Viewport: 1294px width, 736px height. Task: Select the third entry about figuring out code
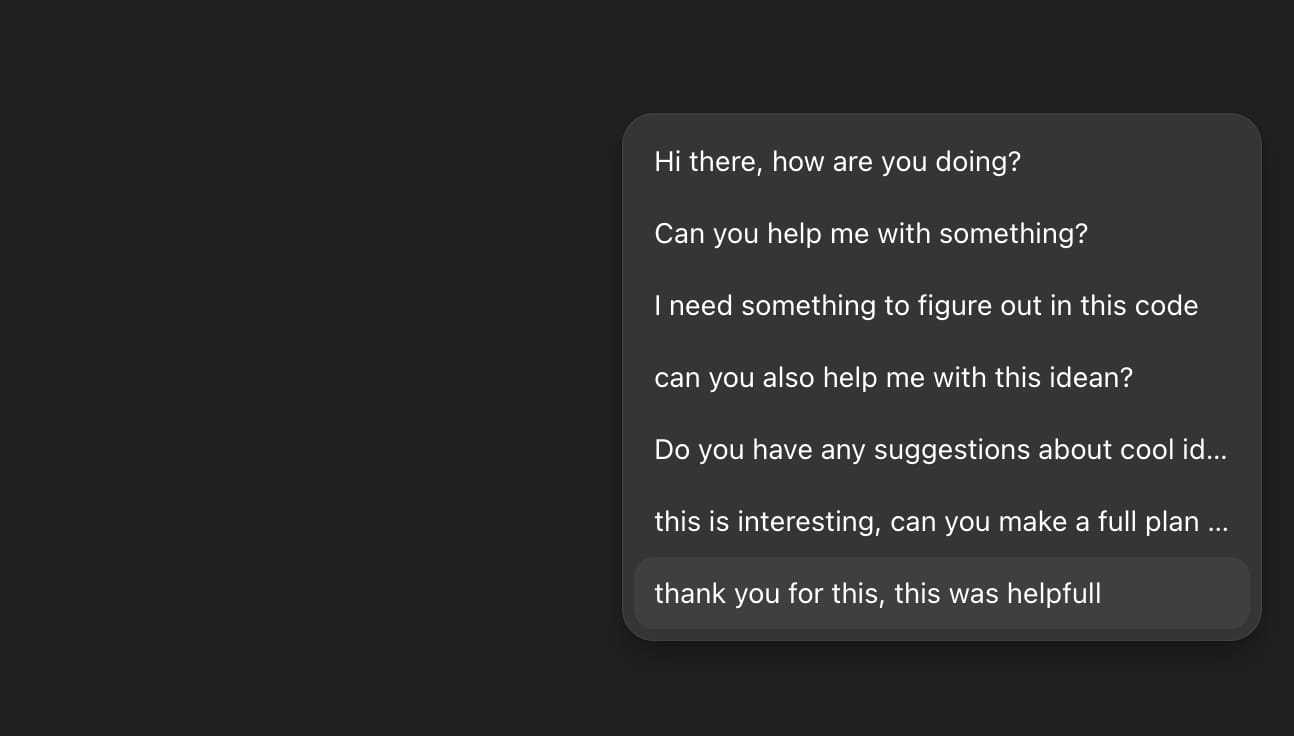[926, 305]
